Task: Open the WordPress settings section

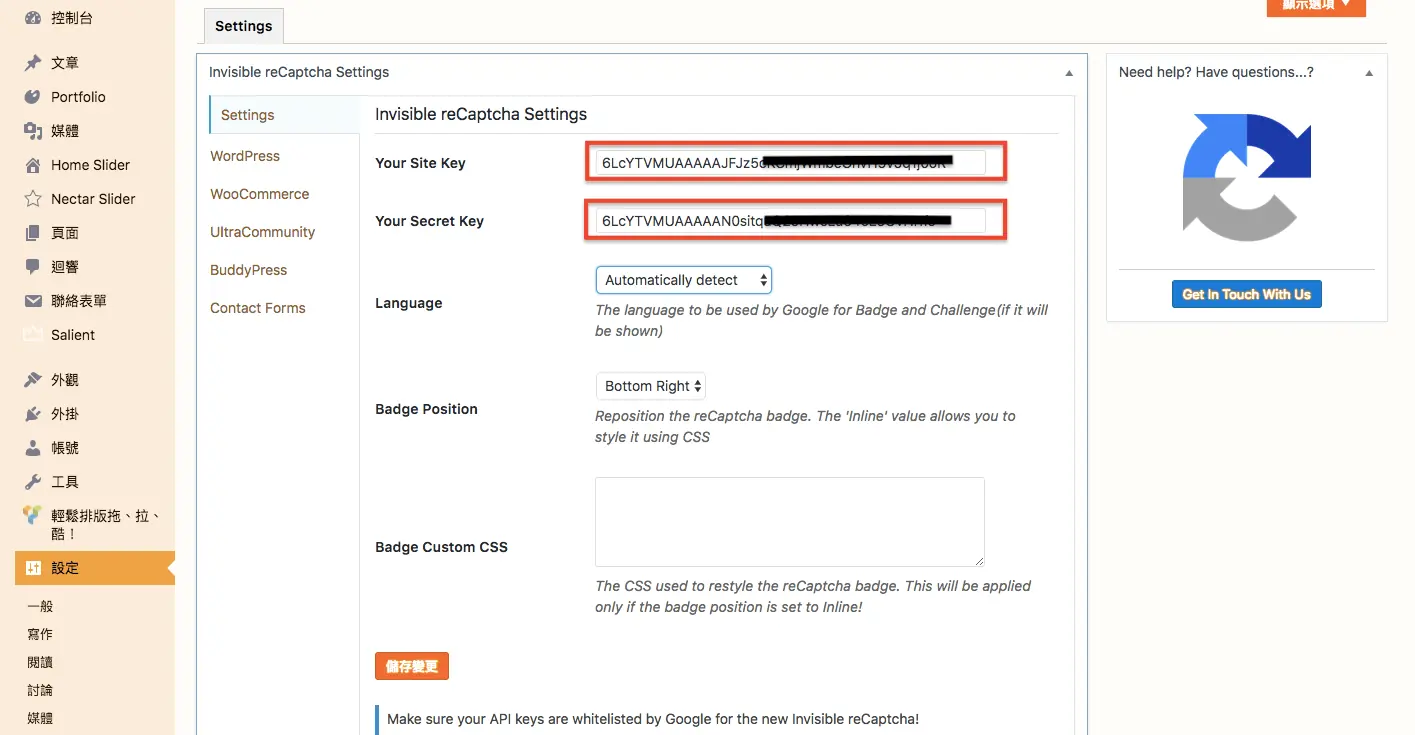Action: click(245, 156)
